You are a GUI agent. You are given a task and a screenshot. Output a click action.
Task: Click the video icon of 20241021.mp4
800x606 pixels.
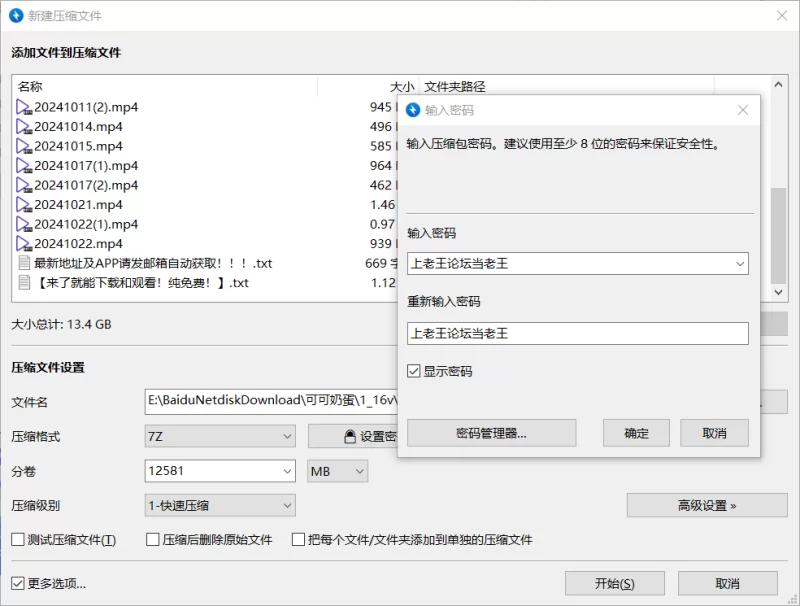[24, 205]
